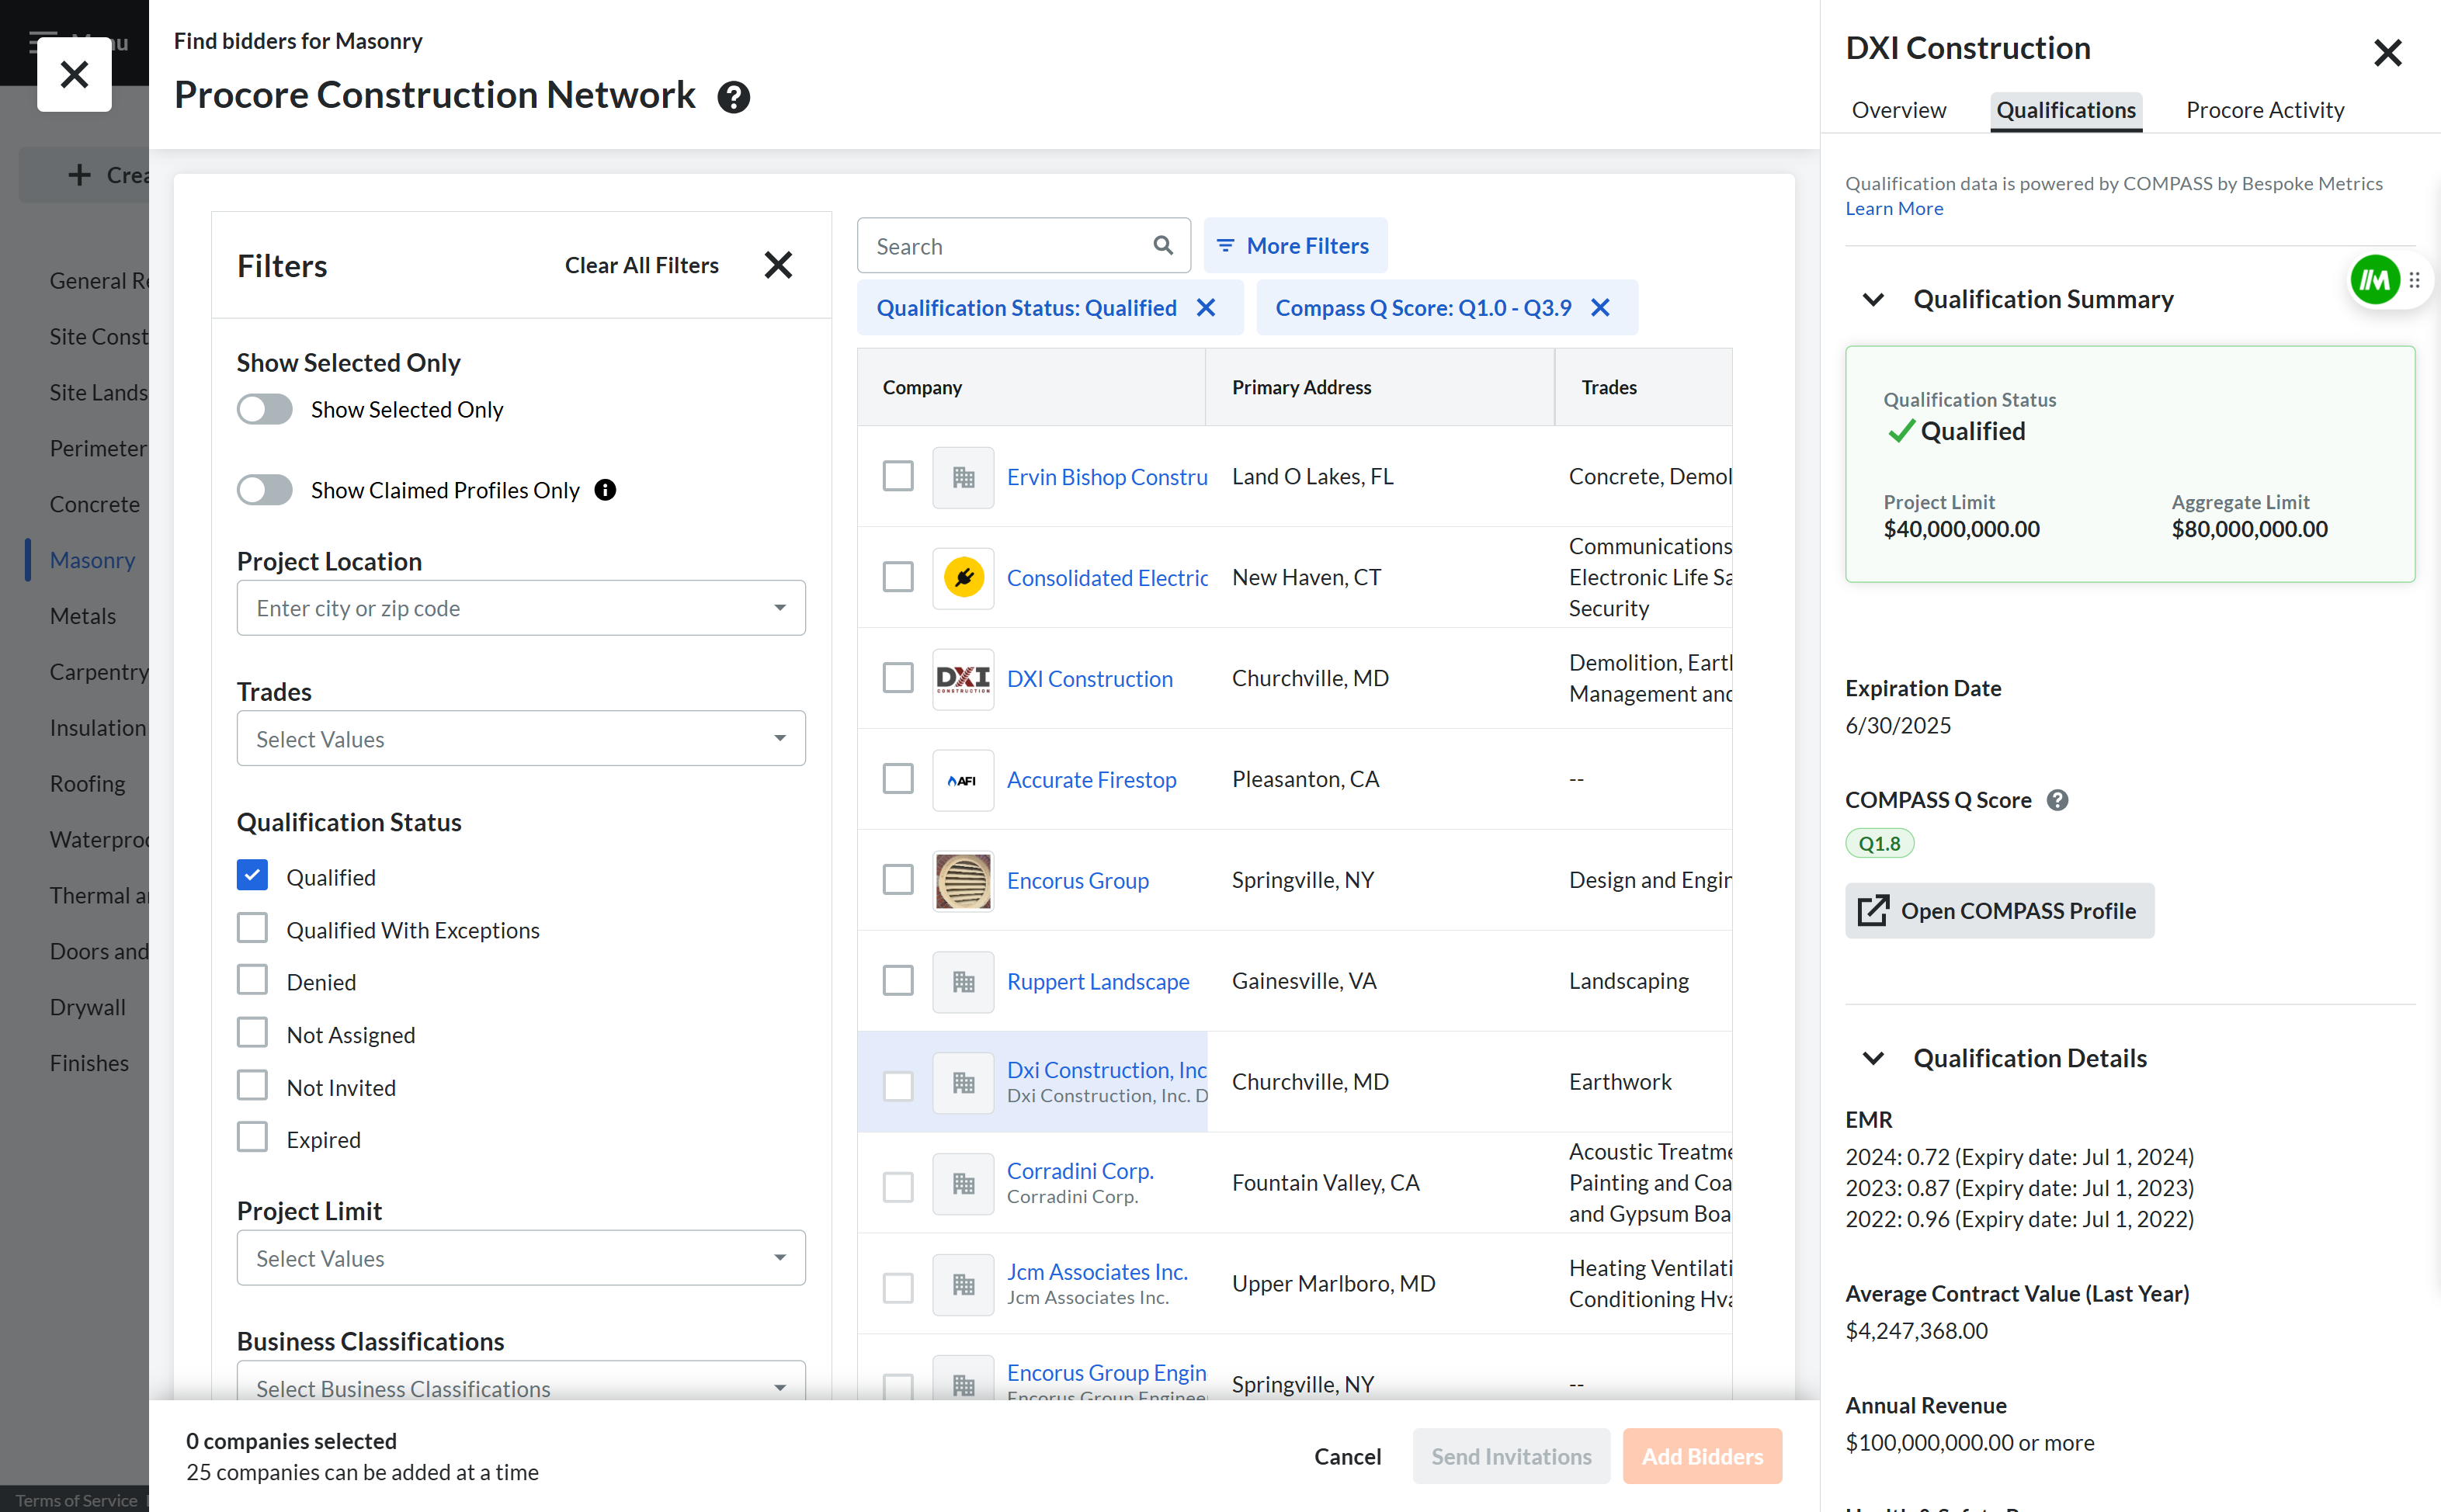Select the DXI Construction row checkbox
This screenshot has height=1512, width=2441.
(x=897, y=677)
